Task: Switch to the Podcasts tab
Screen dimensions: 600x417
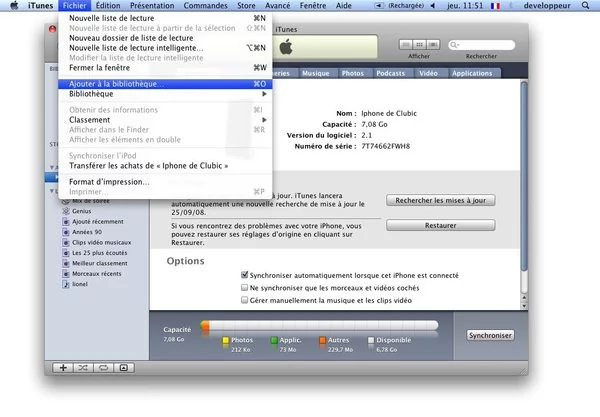Action: tap(390, 73)
